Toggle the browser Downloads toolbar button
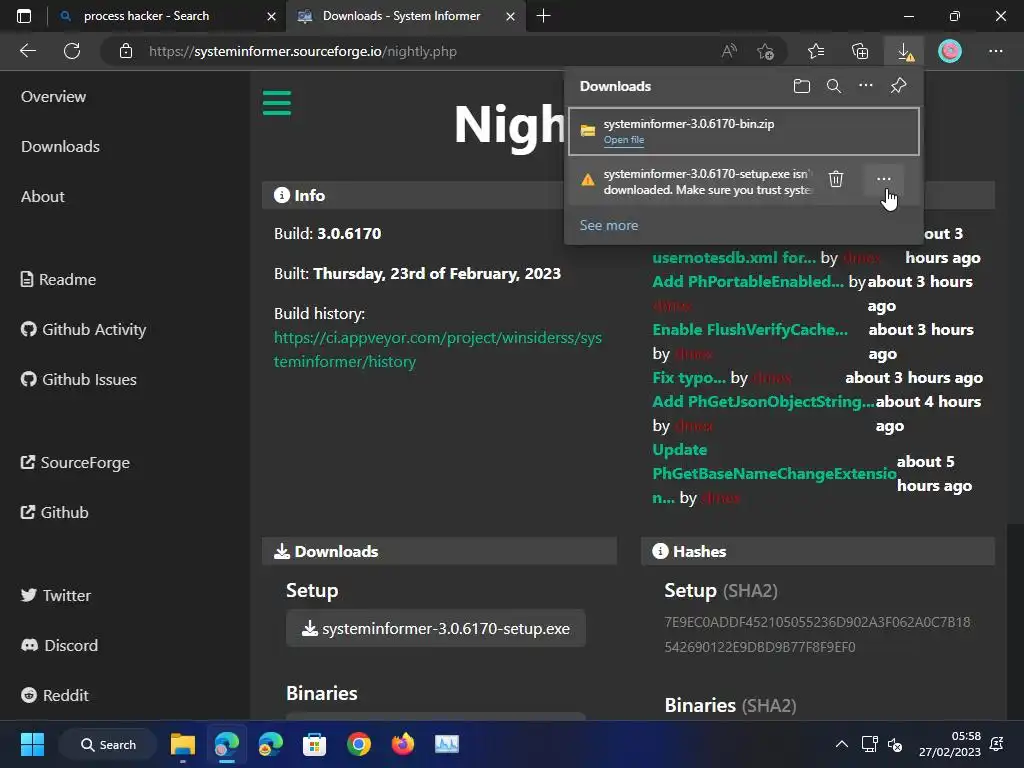The height and width of the screenshot is (768, 1024). click(x=905, y=51)
